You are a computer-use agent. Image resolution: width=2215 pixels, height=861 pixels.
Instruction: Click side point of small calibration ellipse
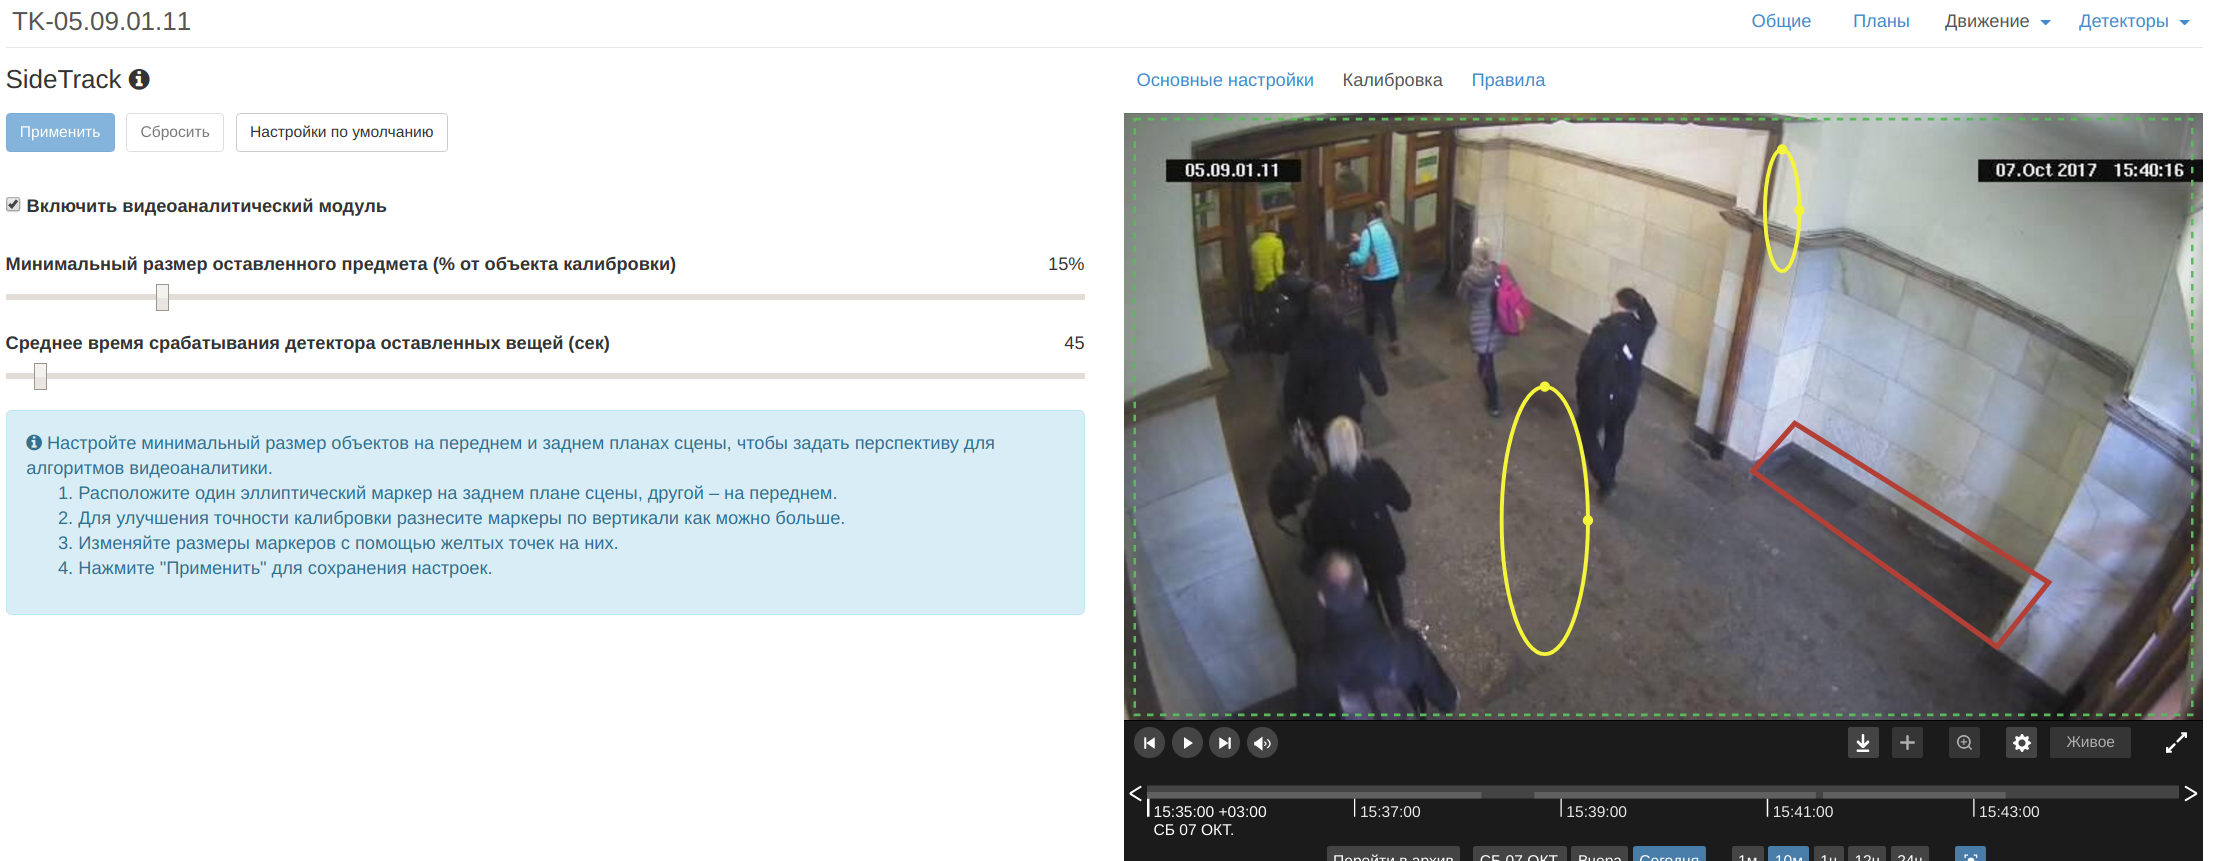click(x=1799, y=210)
